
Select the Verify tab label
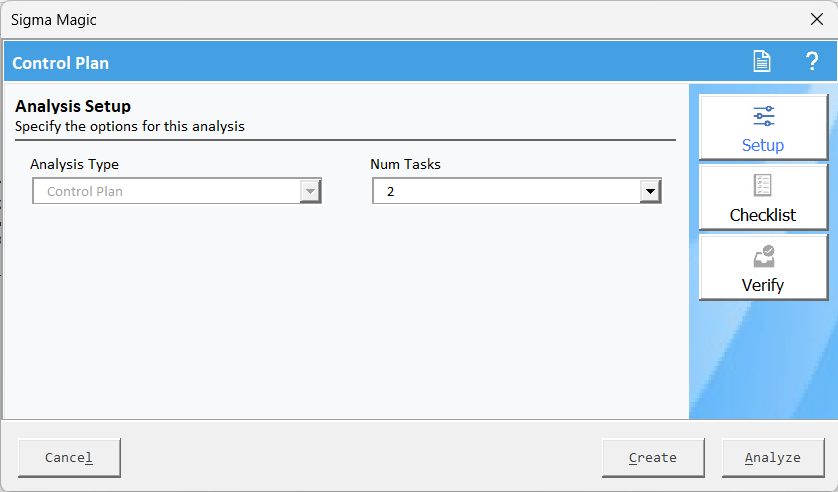763,285
